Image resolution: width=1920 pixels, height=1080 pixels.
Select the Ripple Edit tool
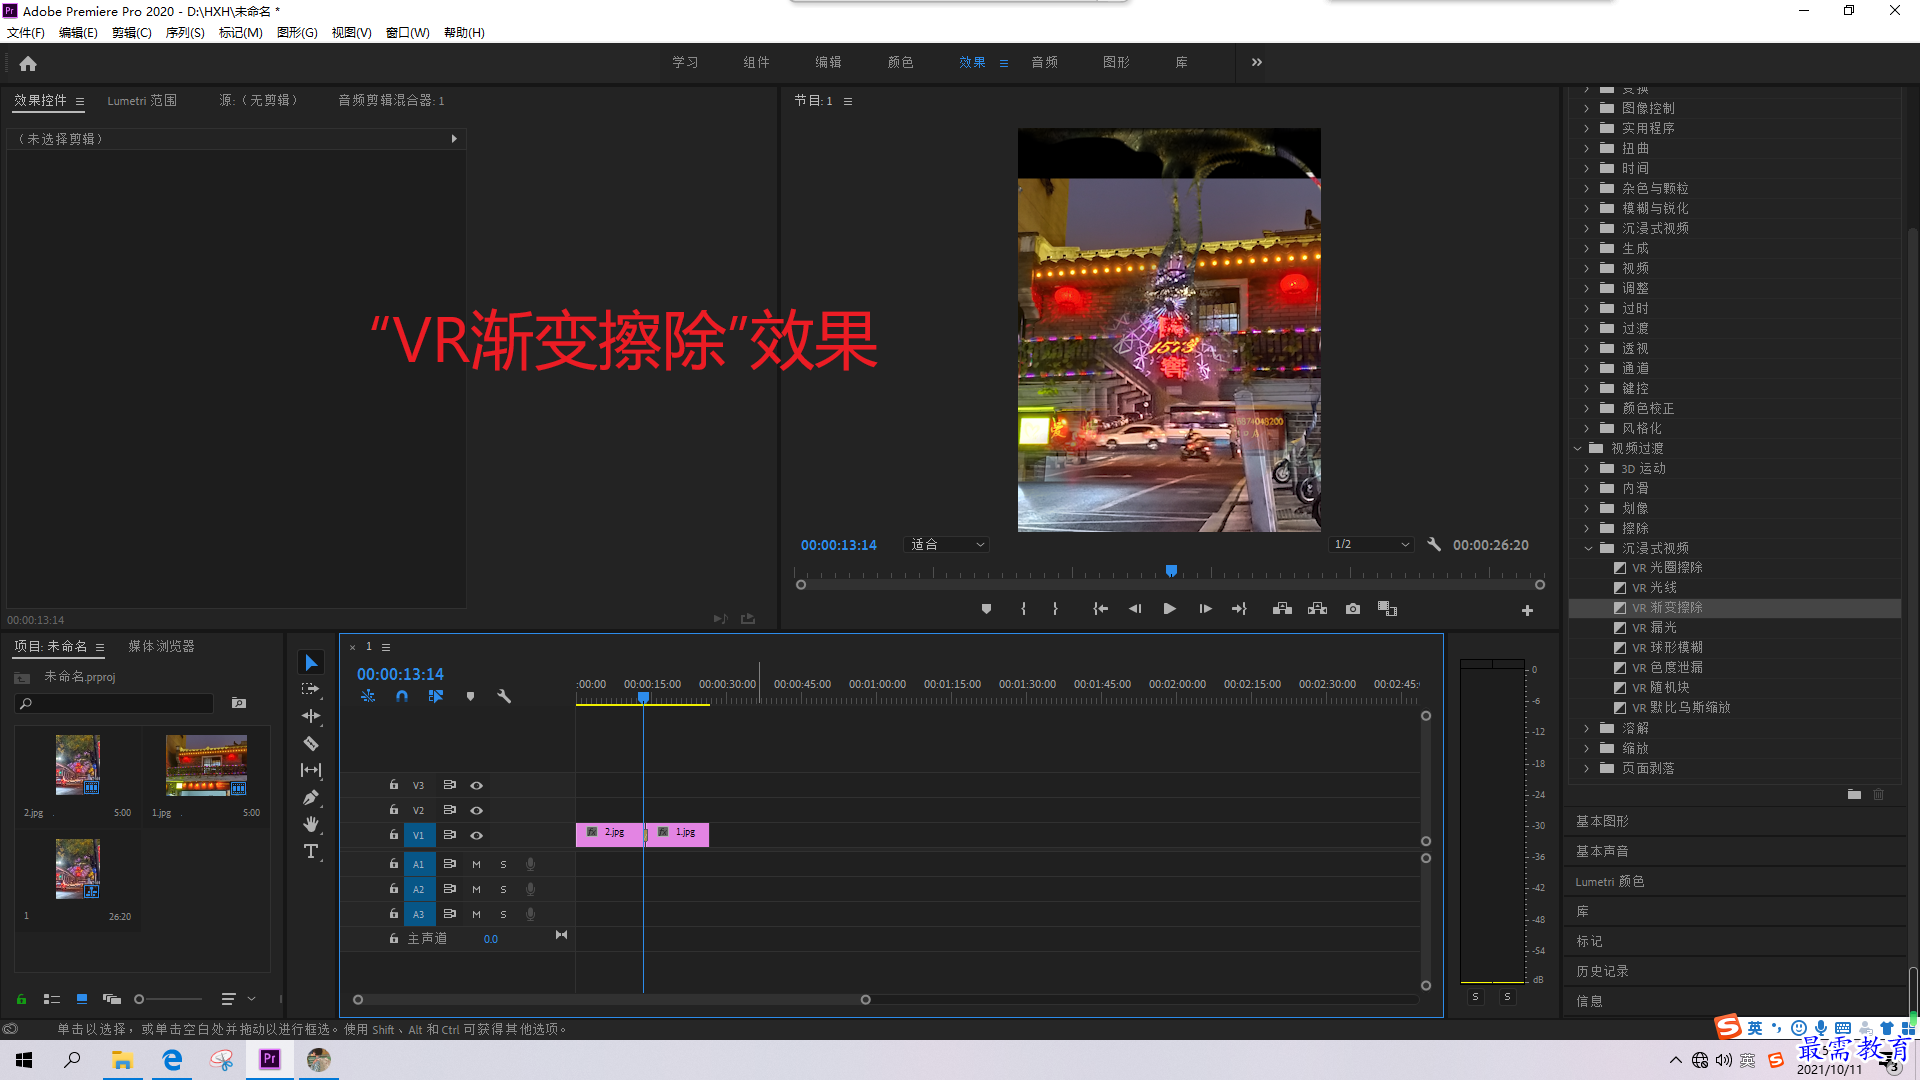[x=311, y=716]
